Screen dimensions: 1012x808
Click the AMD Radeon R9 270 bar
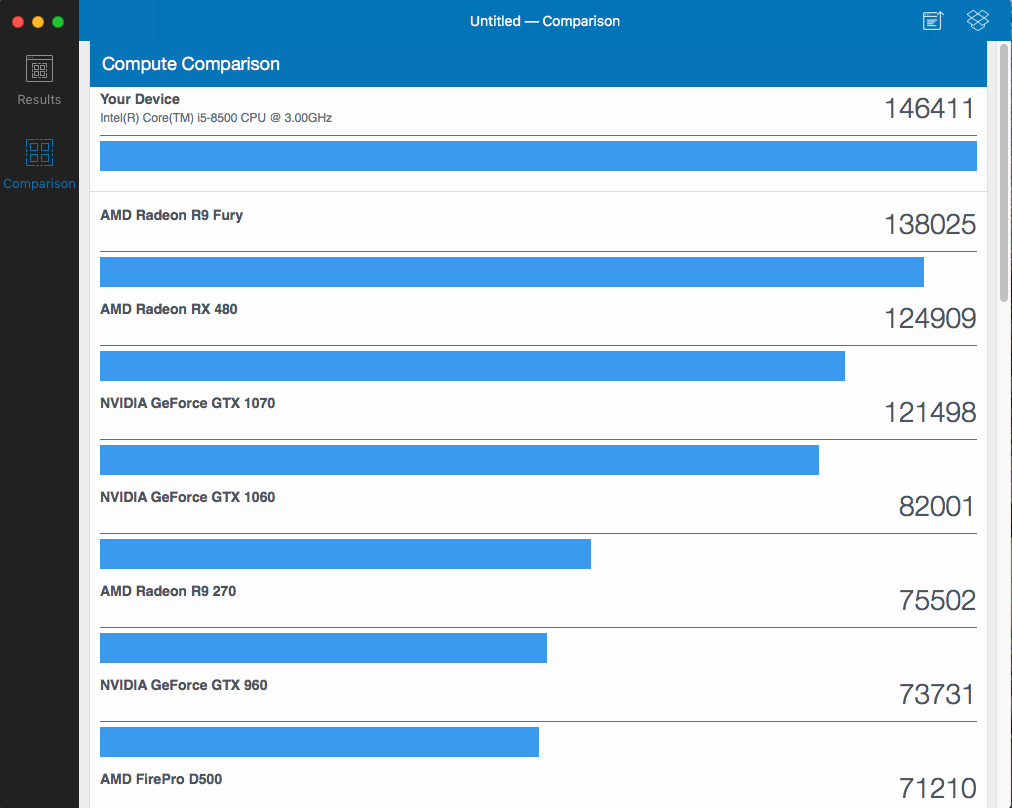[323, 648]
